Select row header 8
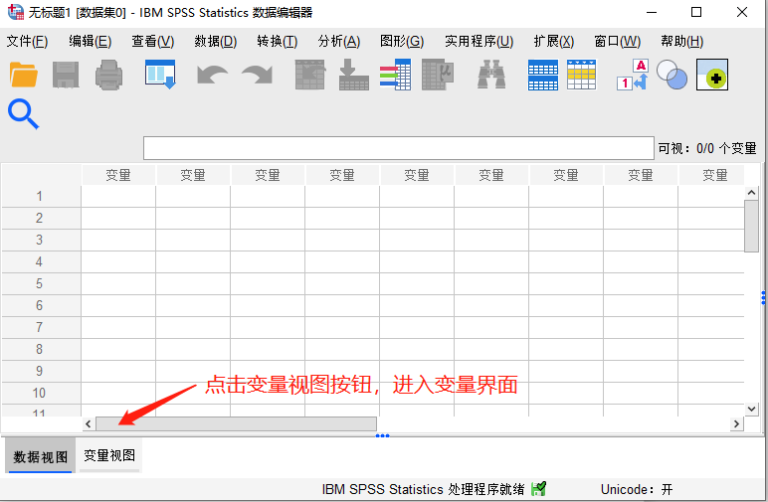 pyautogui.click(x=40, y=349)
